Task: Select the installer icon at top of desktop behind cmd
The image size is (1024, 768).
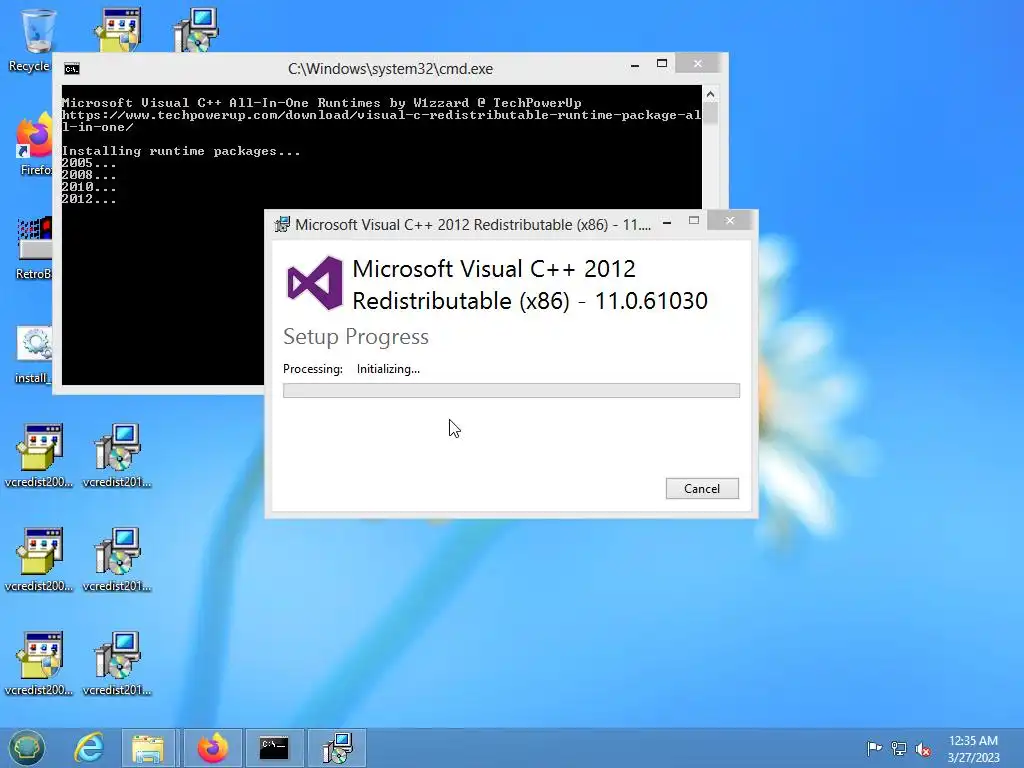Action: 118,29
